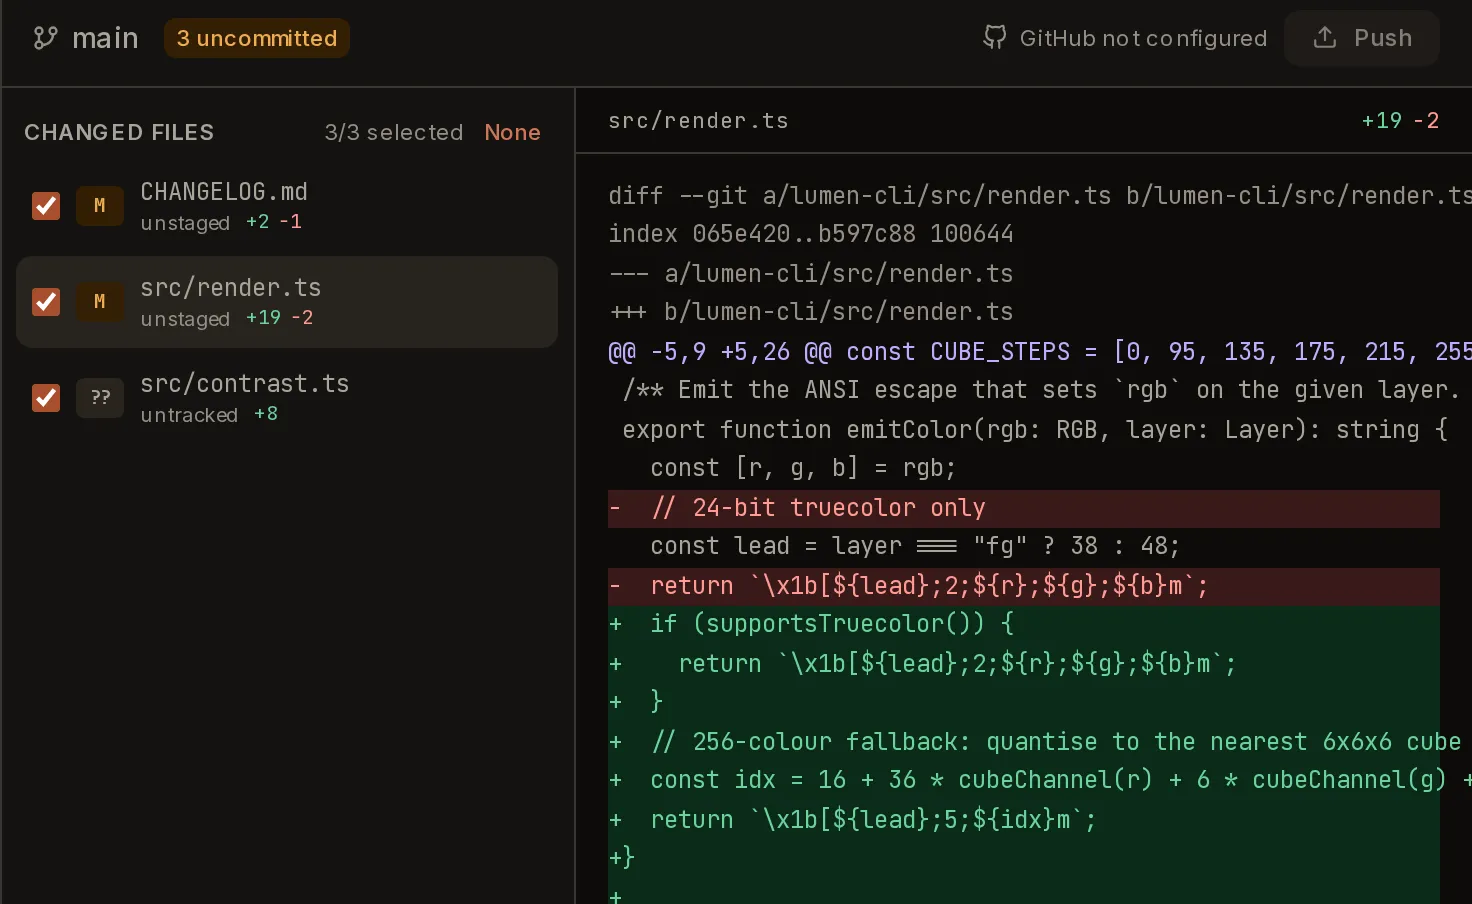Click the GitHub octocat icon

pos(995,38)
